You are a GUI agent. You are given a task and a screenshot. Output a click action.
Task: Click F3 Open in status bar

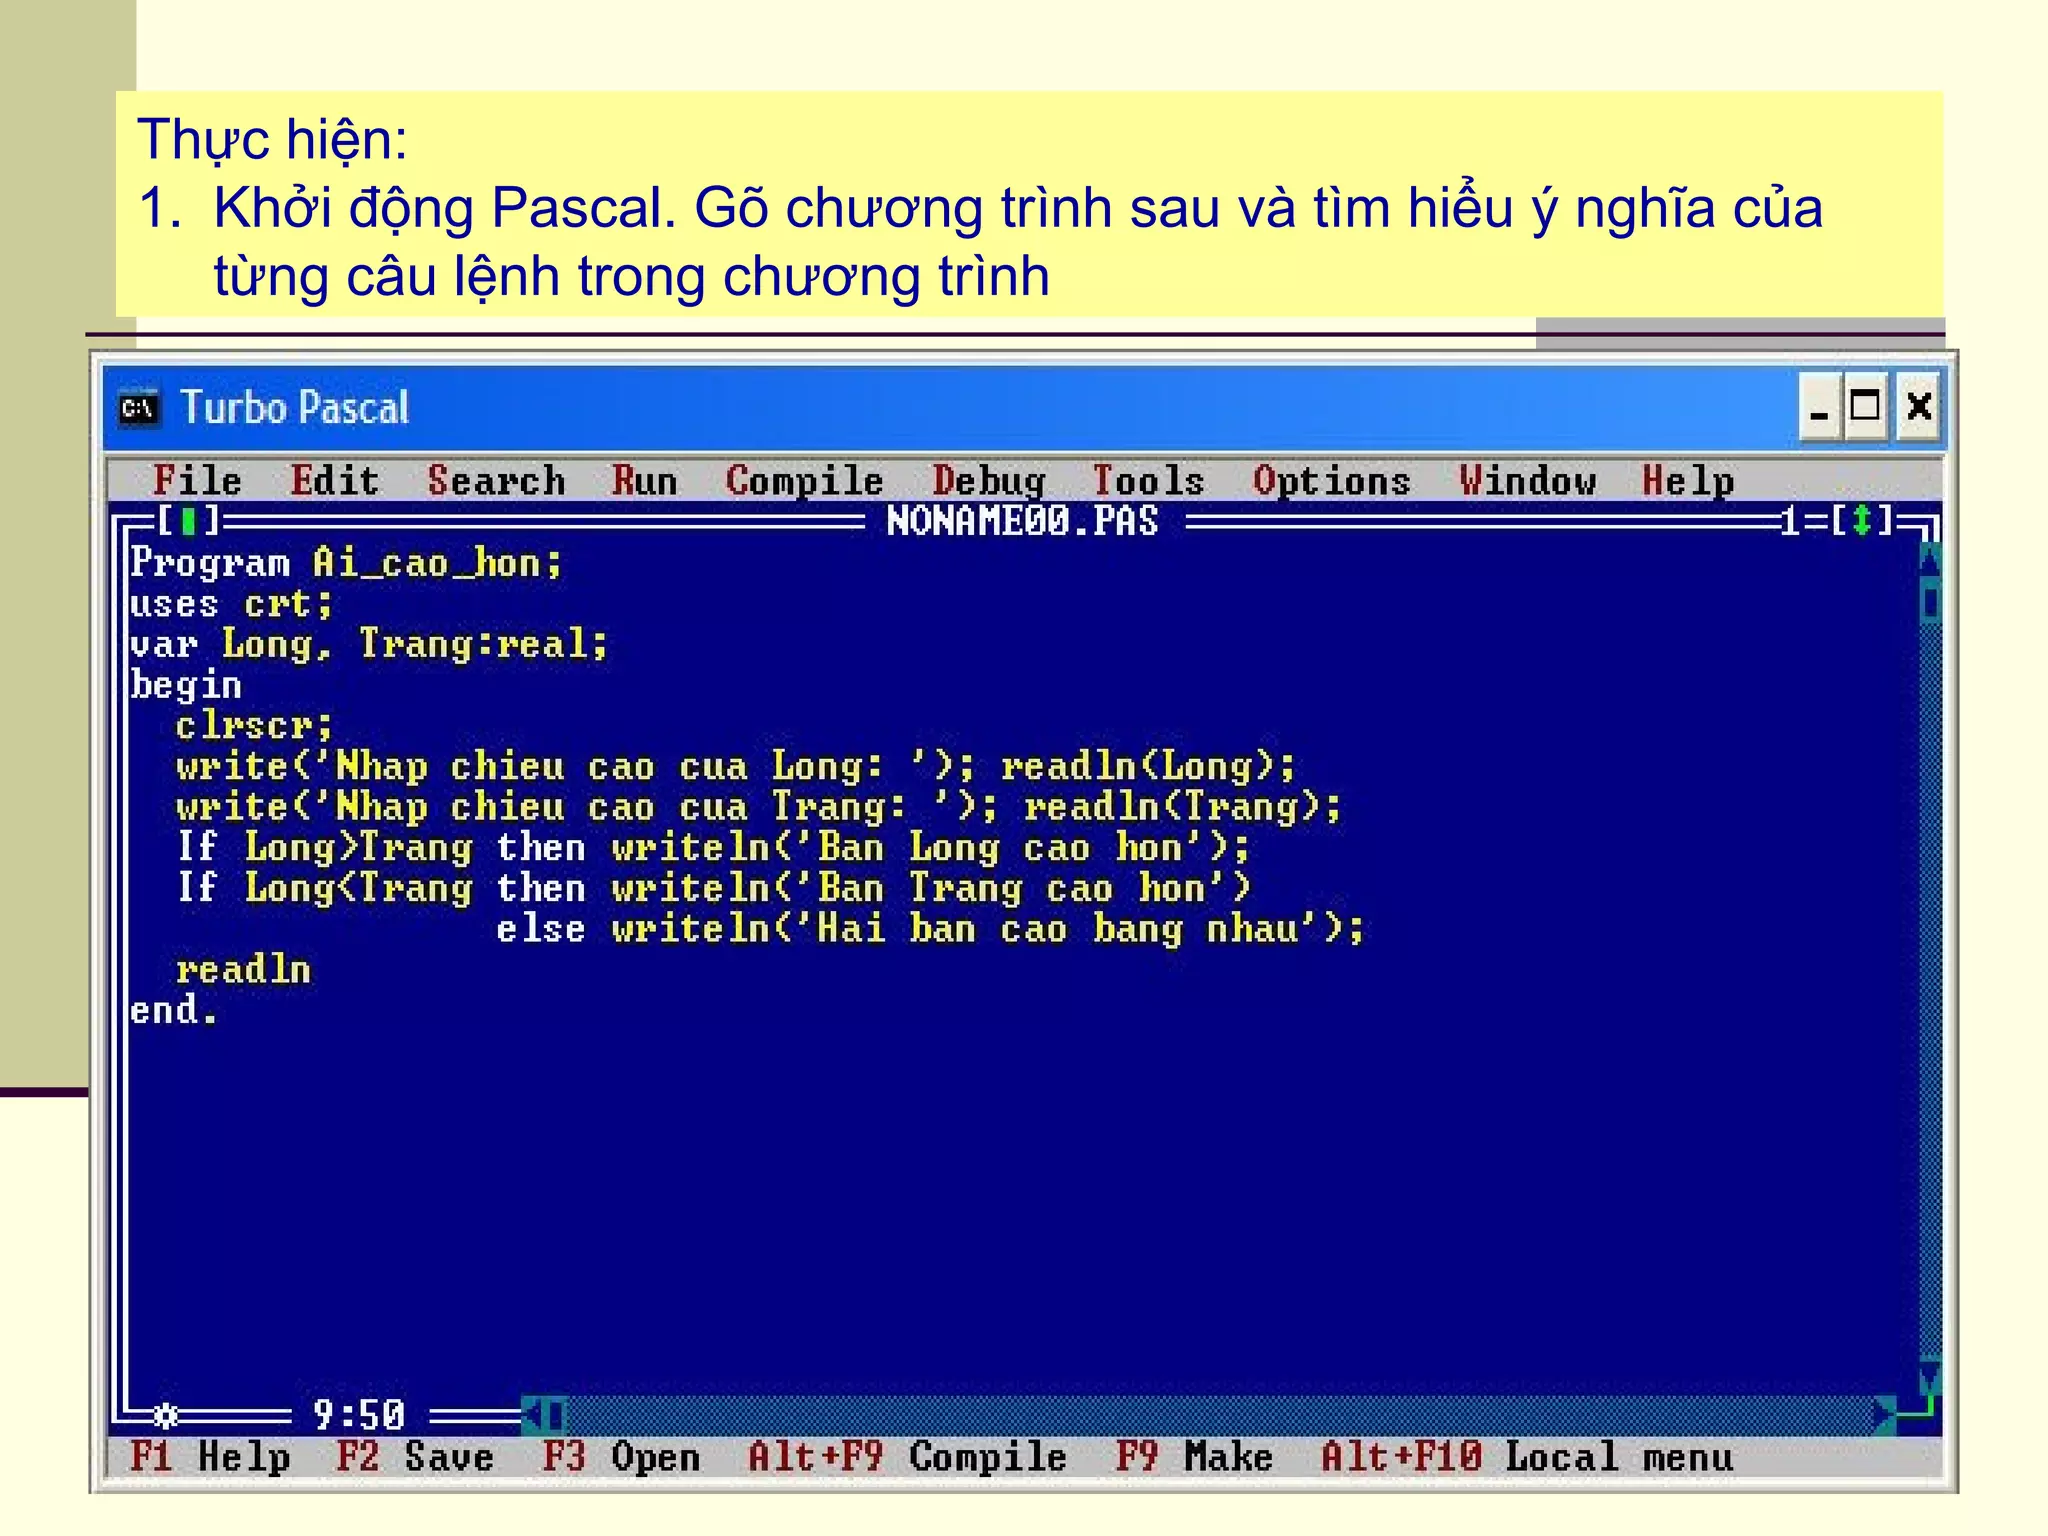tap(621, 1457)
